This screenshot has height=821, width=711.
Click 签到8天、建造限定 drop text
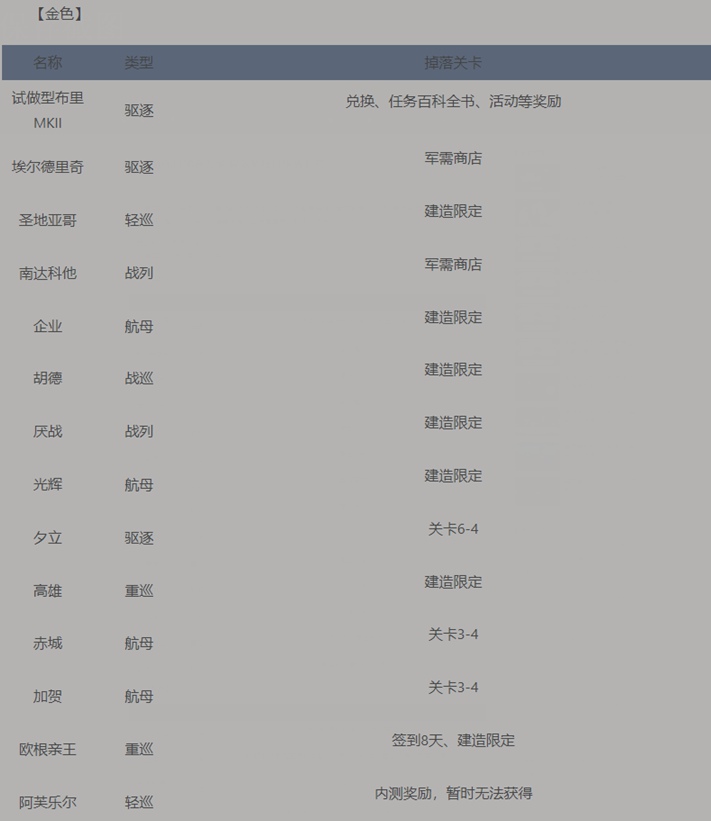(x=453, y=740)
